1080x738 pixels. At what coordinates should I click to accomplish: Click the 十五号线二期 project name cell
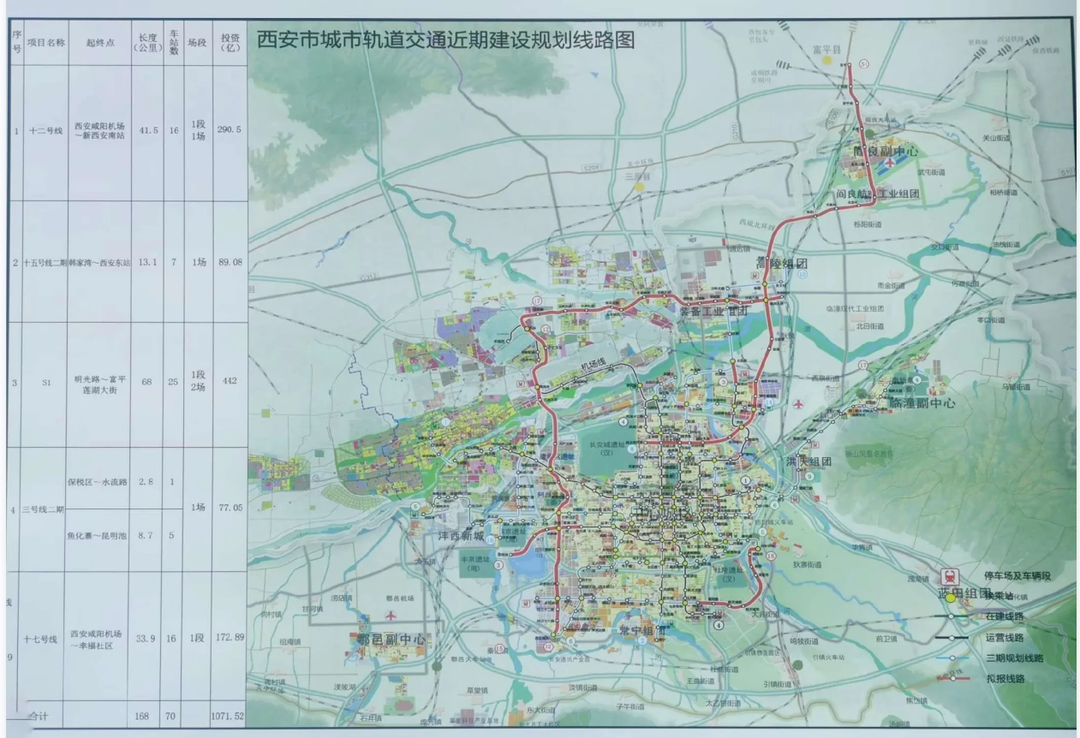click(x=45, y=263)
